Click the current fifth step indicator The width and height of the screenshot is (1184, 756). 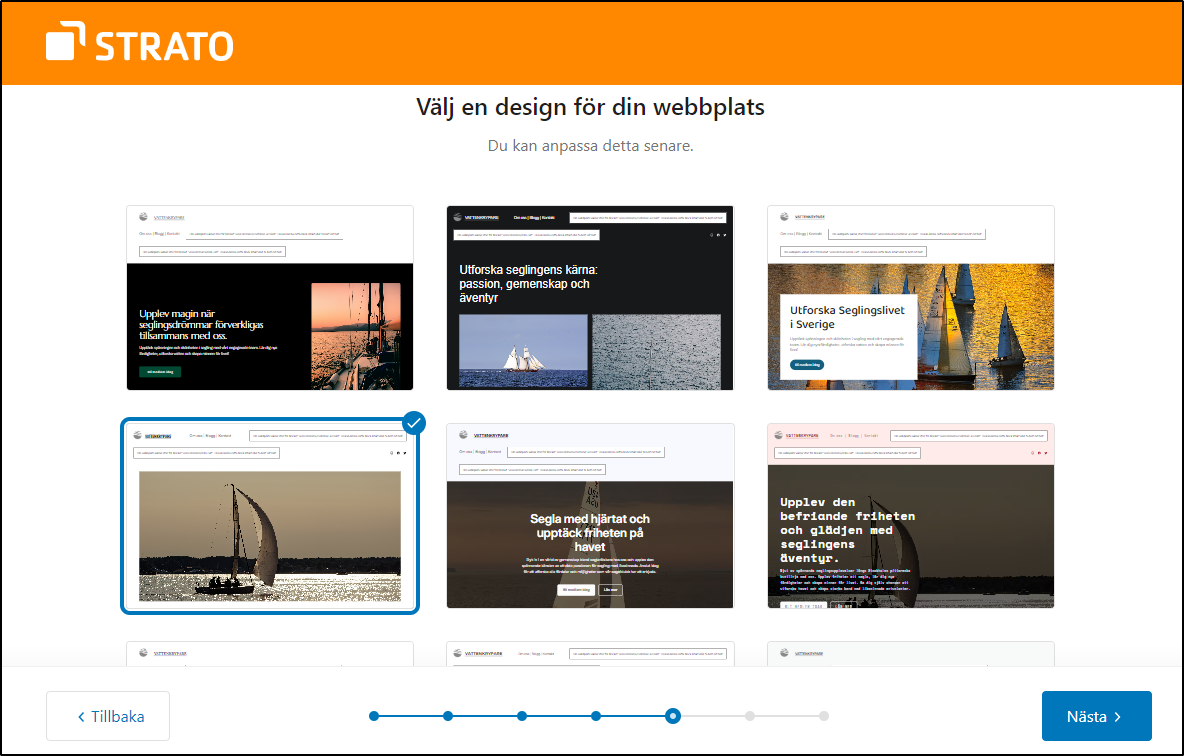tap(673, 716)
